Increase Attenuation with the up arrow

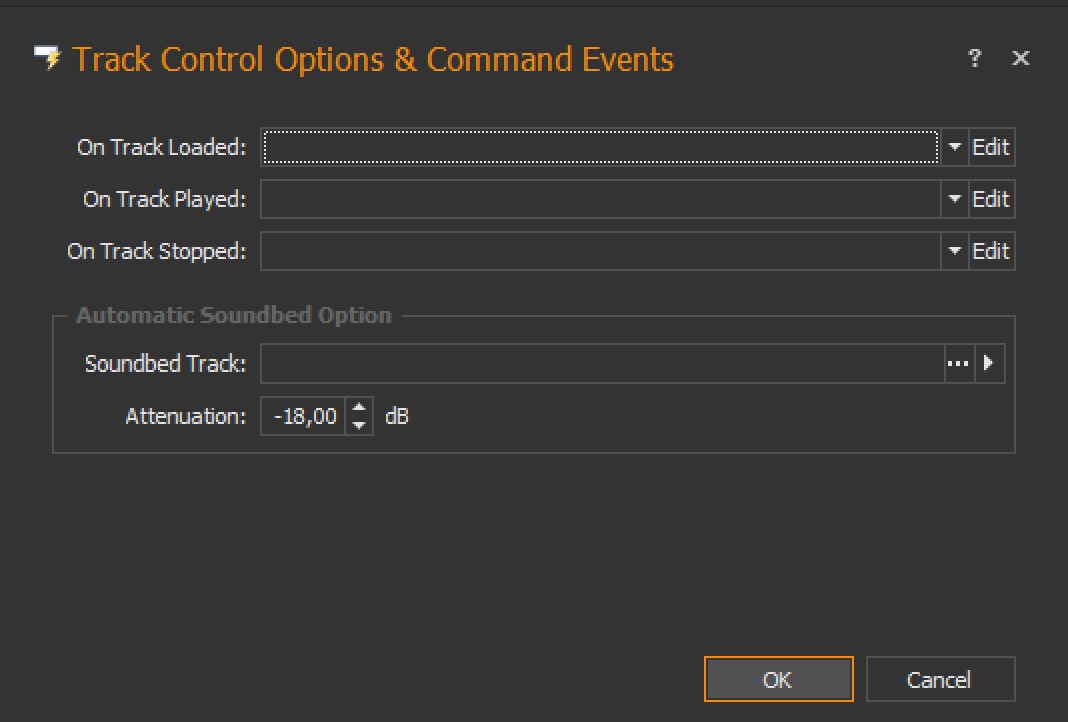point(360,408)
